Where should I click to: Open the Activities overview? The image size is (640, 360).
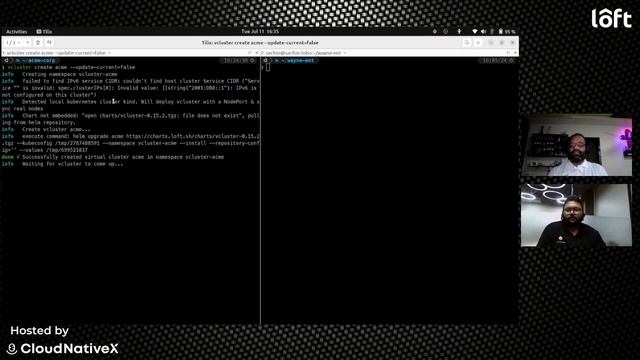(16, 31)
